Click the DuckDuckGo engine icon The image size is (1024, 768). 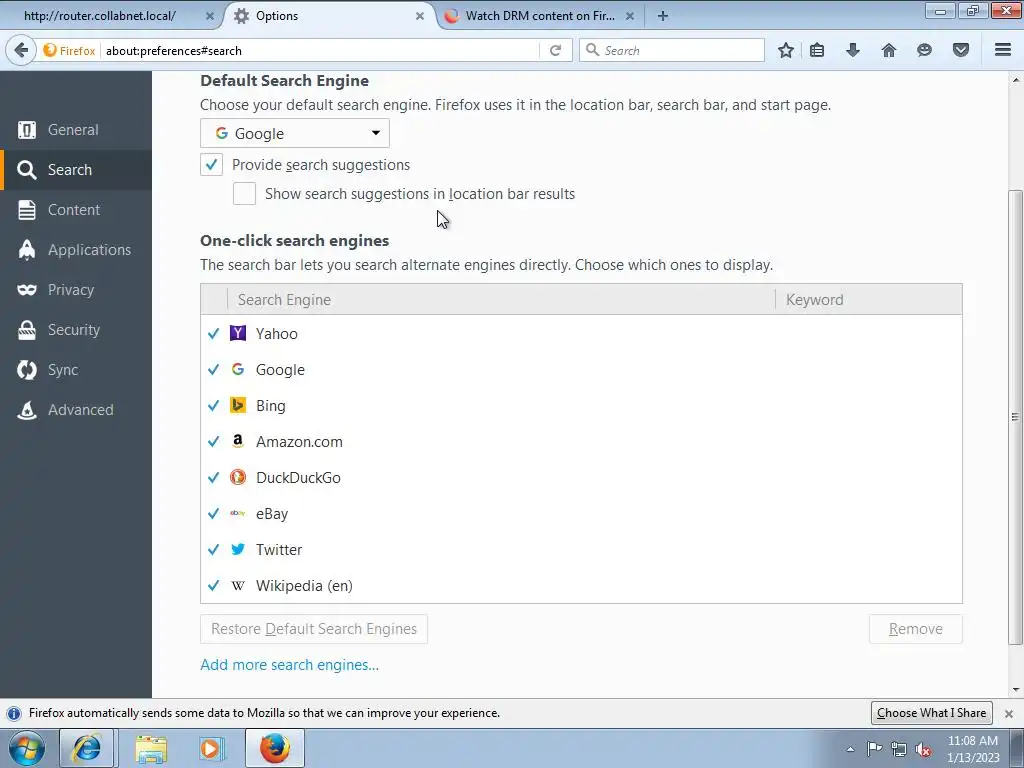238,477
